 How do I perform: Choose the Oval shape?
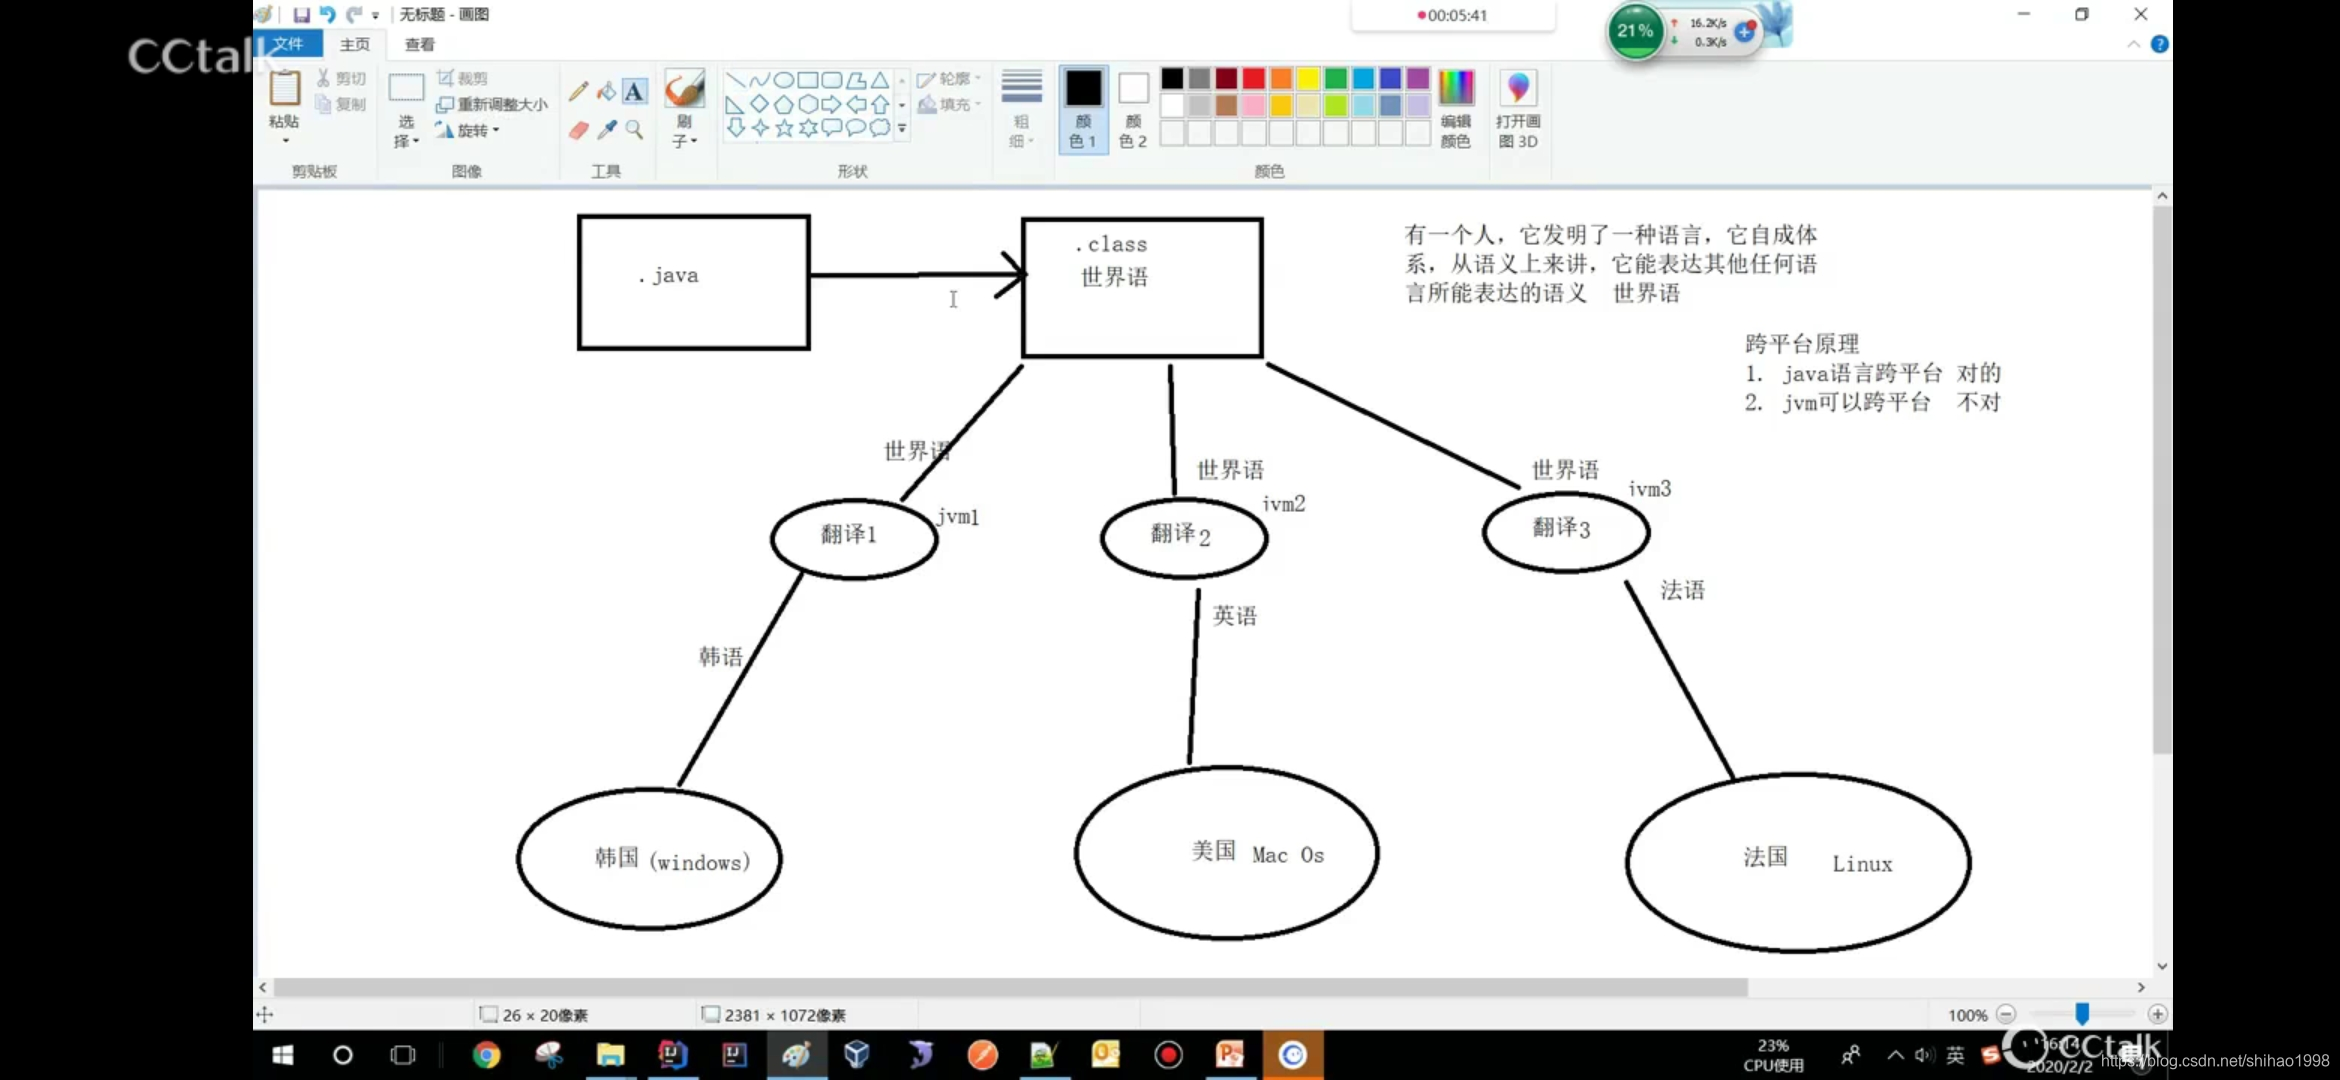(784, 80)
